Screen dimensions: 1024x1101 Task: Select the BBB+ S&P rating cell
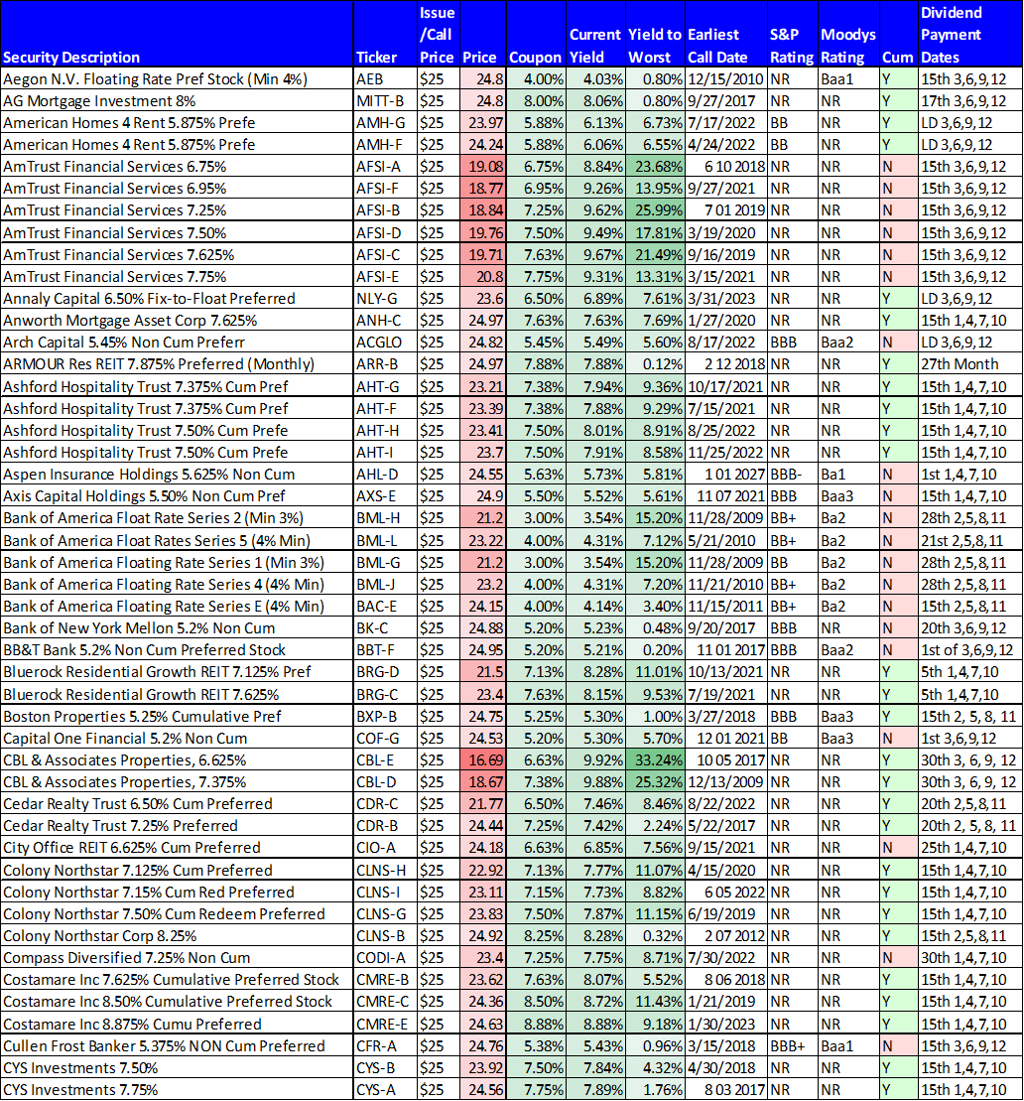pyautogui.click(x=793, y=1046)
